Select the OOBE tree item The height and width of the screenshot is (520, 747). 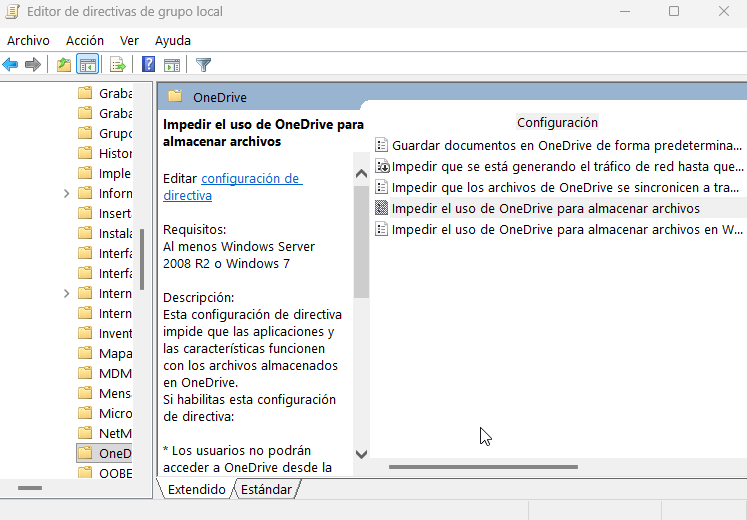(115, 473)
